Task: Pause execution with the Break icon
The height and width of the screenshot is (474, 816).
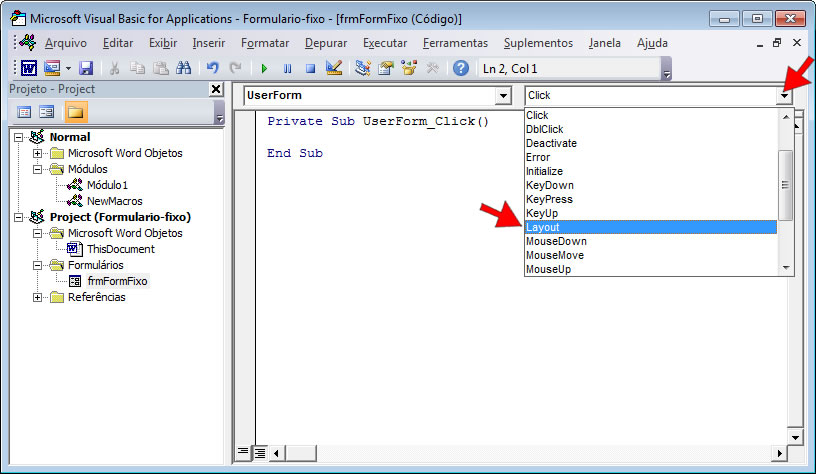Action: [x=287, y=68]
